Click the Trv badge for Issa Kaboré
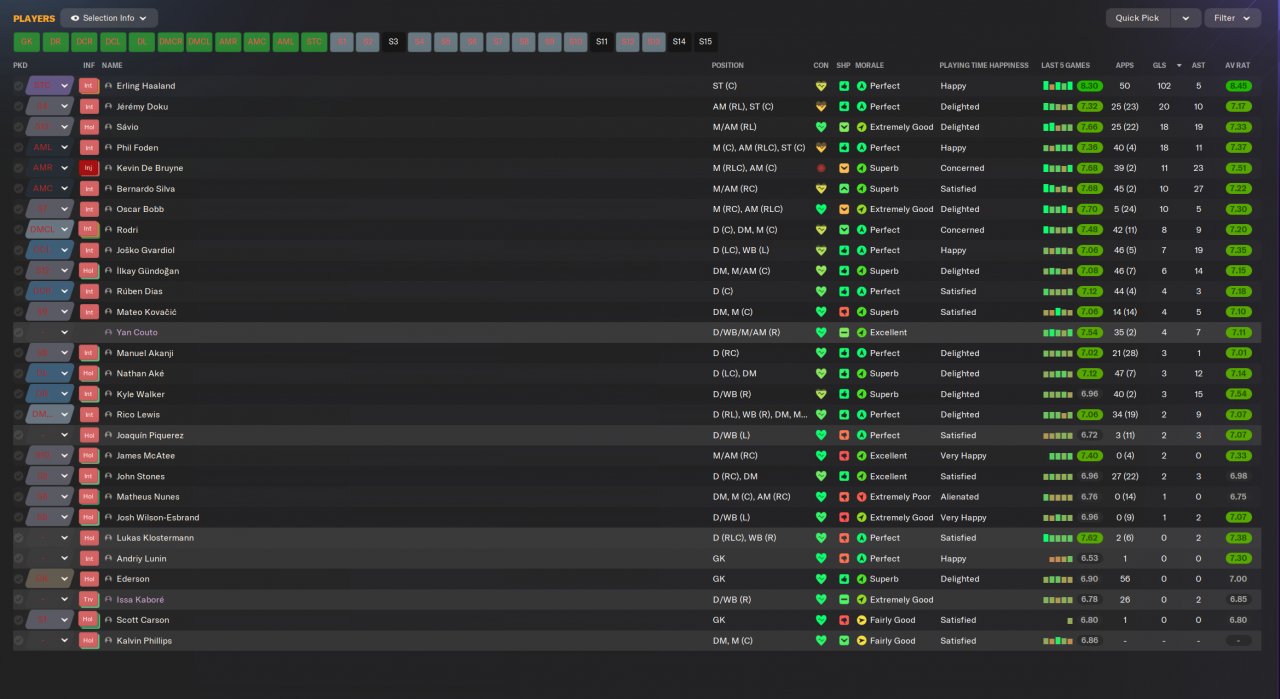This screenshot has height=699, width=1280. click(89, 600)
